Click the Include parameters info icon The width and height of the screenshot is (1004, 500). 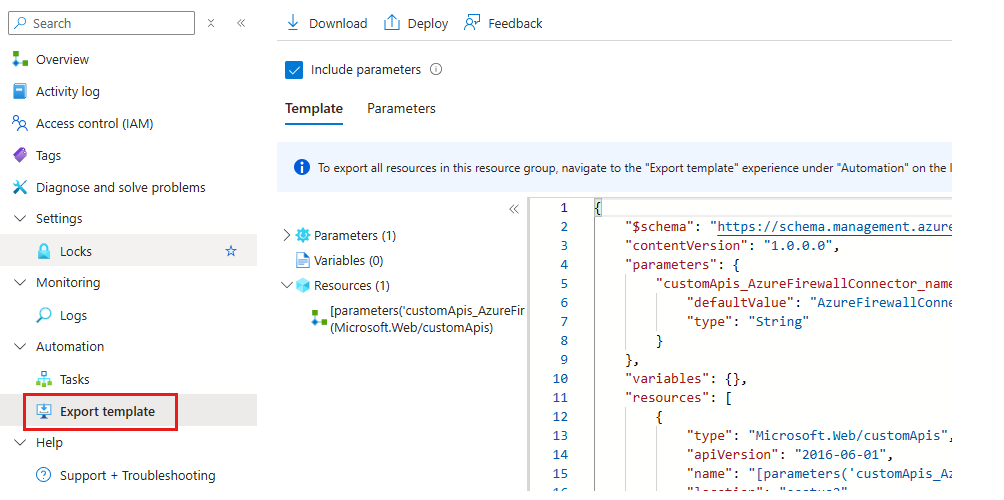click(x=436, y=69)
